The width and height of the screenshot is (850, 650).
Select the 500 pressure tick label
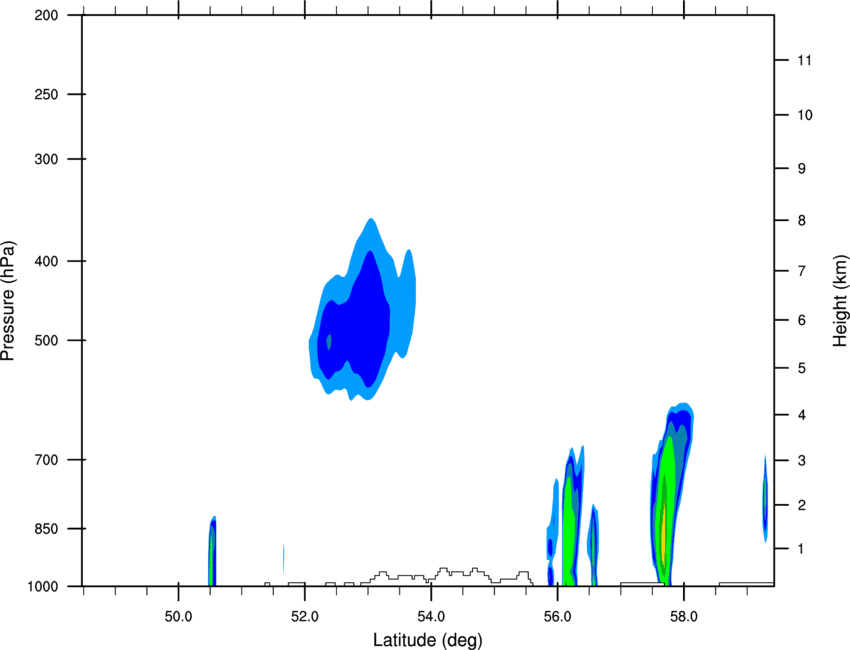pyautogui.click(x=46, y=340)
